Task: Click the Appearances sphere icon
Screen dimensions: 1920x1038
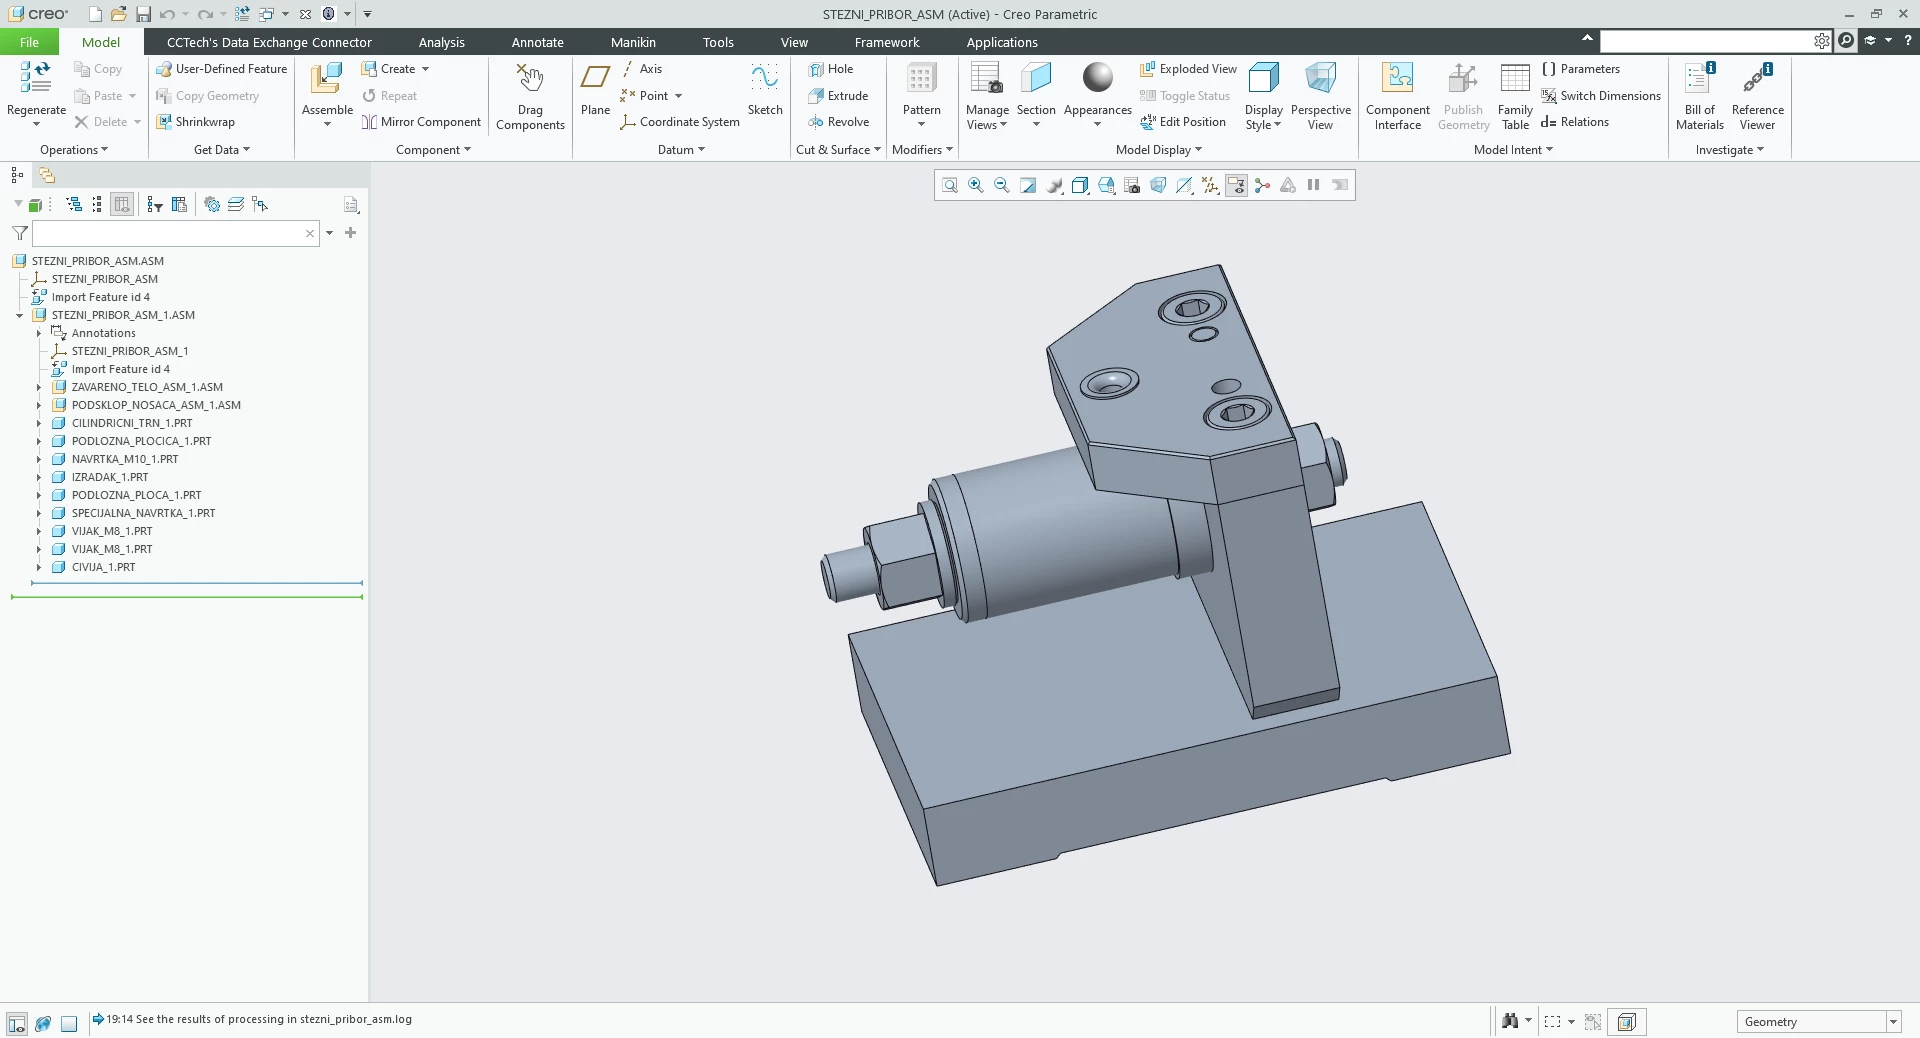Action: (x=1097, y=78)
